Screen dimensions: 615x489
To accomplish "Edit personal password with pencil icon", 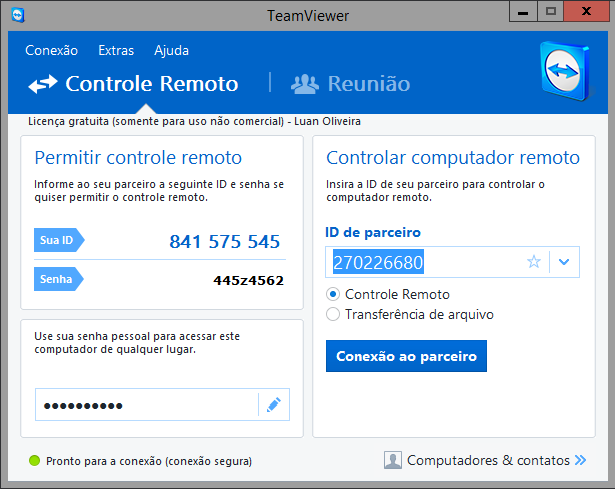I will 274,405.
